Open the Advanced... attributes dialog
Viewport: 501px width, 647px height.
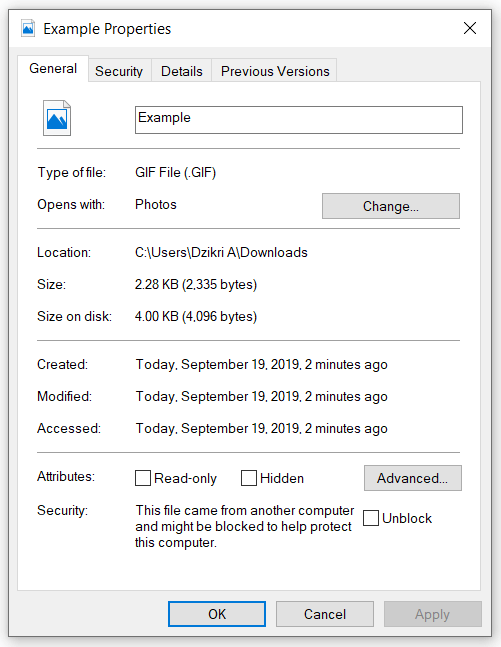(x=413, y=478)
